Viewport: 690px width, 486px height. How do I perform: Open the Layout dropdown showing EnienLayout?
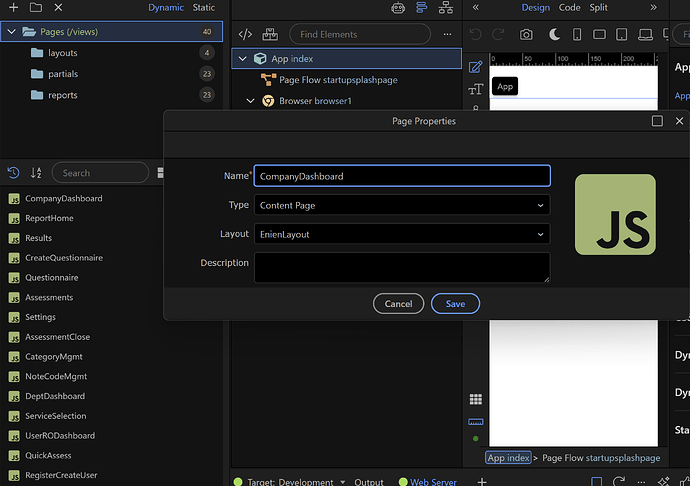[402, 234]
